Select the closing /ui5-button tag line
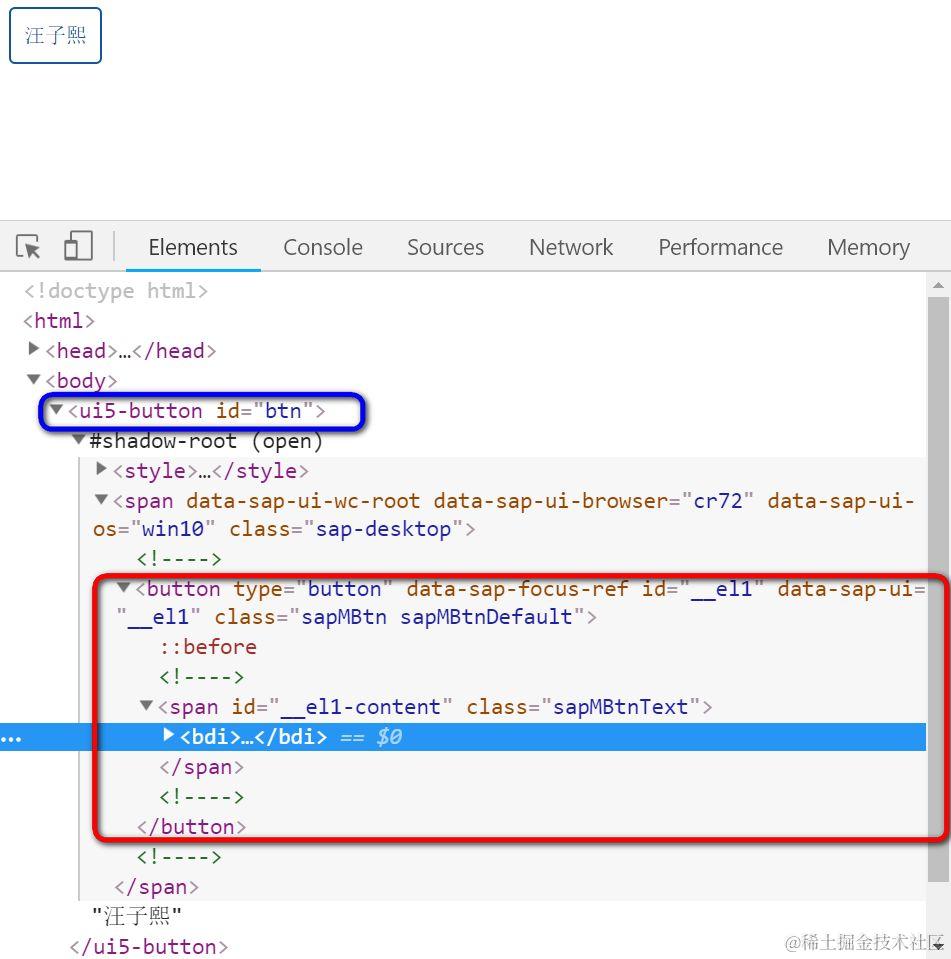This screenshot has width=951, height=959. pos(149,946)
